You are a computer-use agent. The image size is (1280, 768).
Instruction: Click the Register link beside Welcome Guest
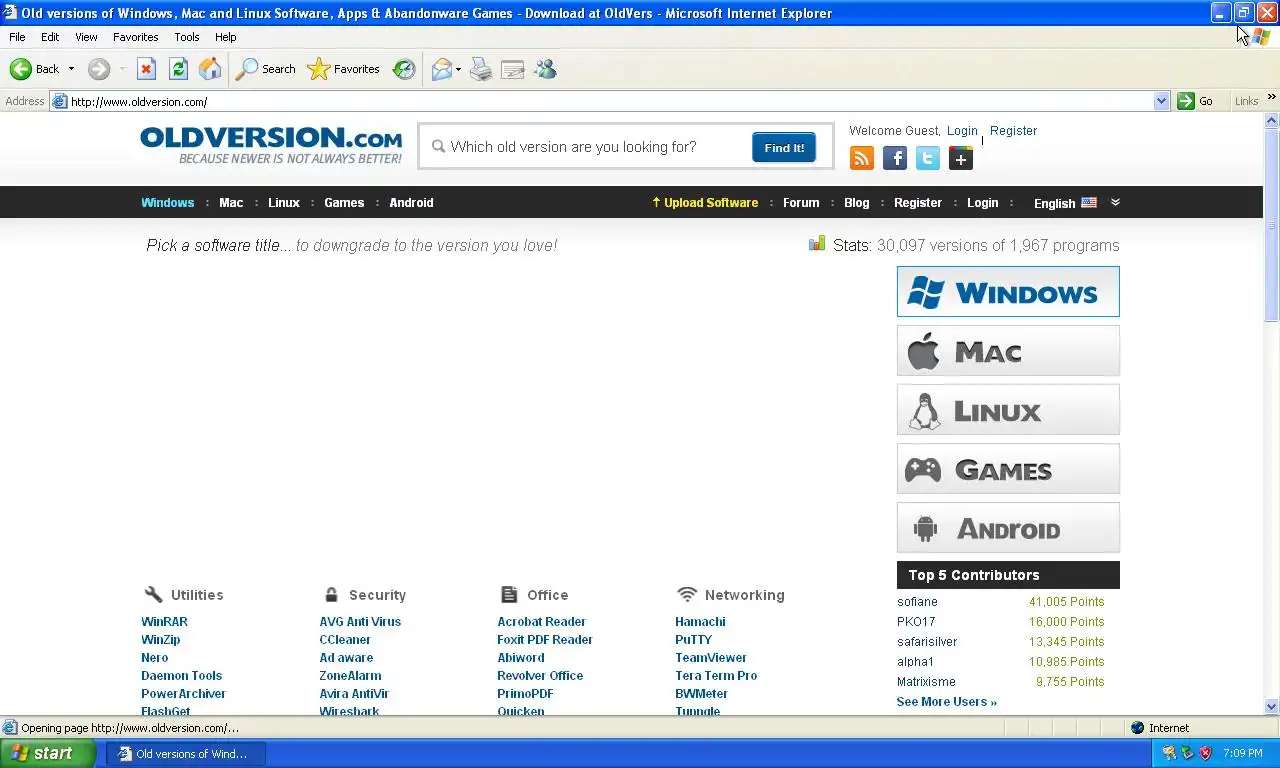(1013, 131)
